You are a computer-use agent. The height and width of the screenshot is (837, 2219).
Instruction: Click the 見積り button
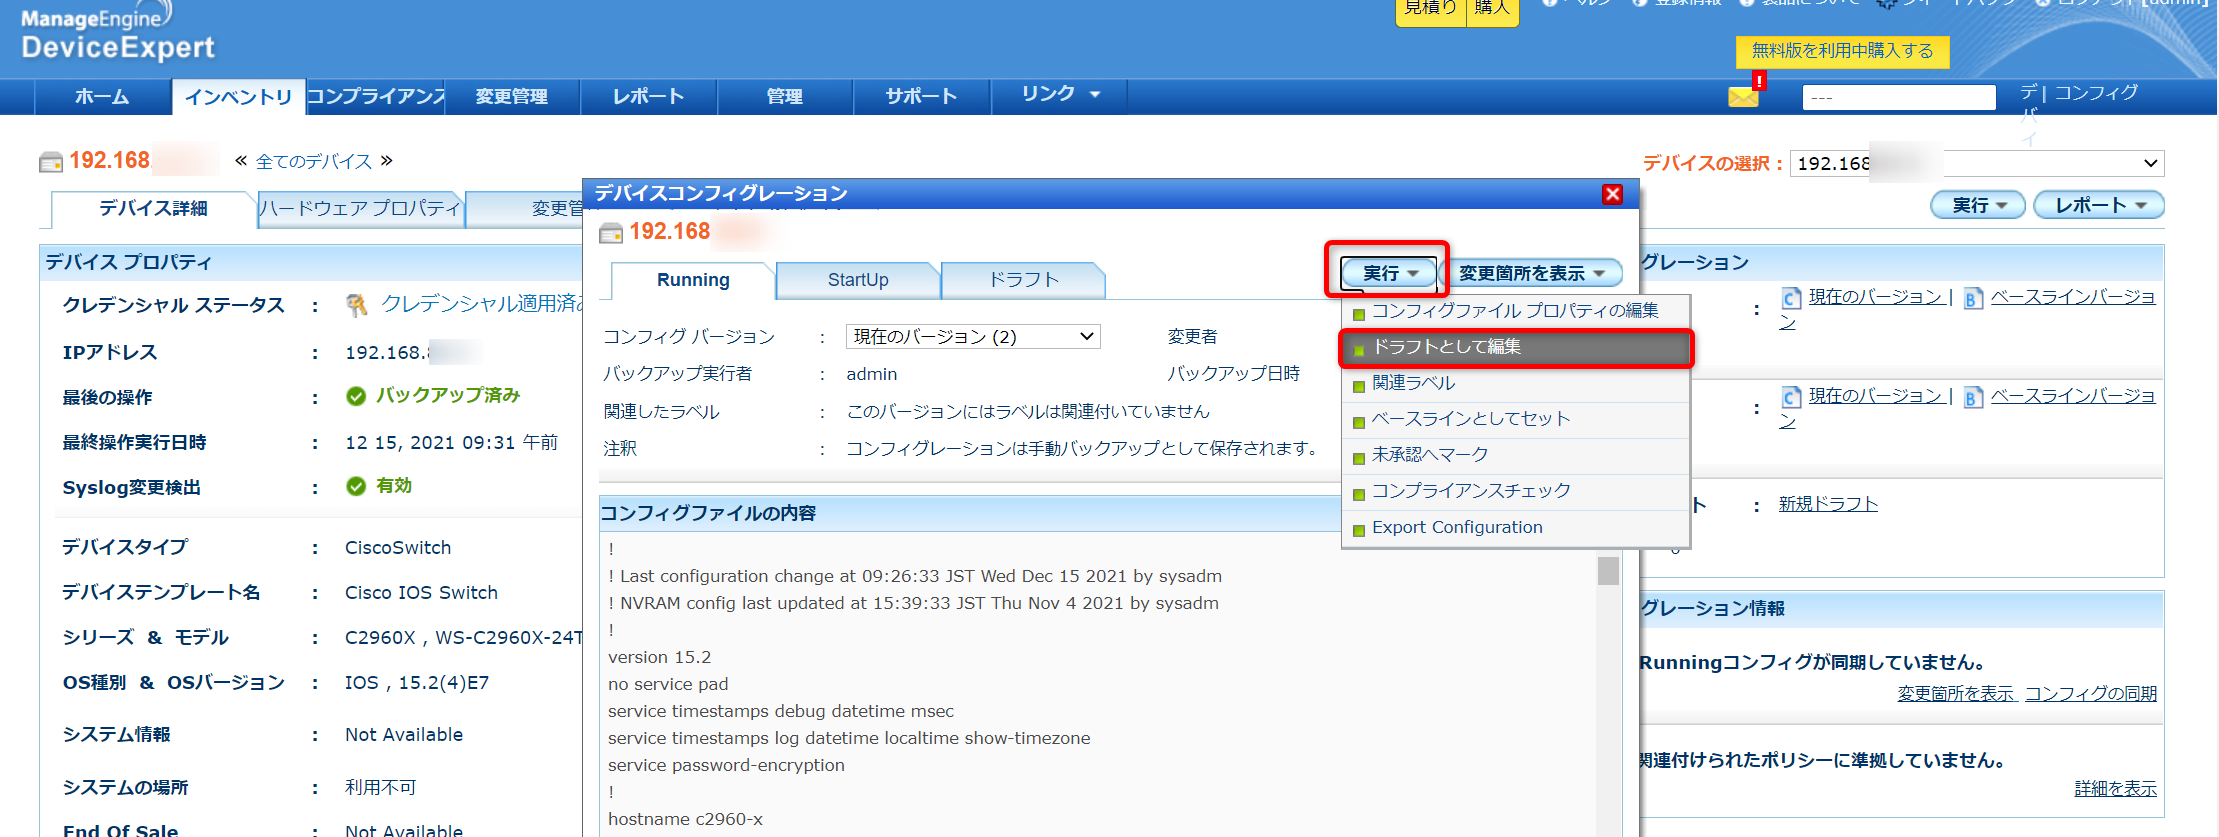pyautogui.click(x=1430, y=10)
